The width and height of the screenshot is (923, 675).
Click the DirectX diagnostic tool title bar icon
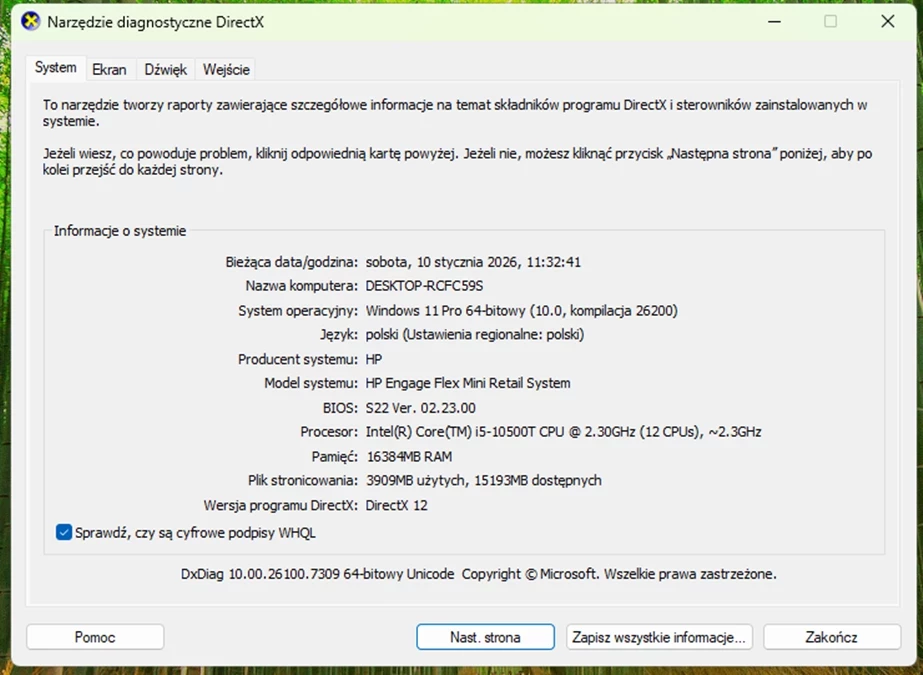point(31,22)
